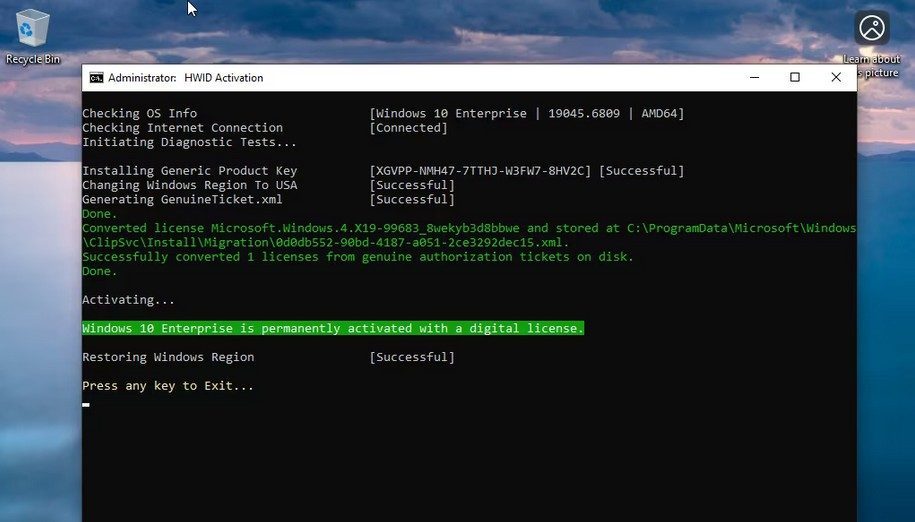Minimize the HWID Activation window
915x522 pixels.
[x=754, y=78]
